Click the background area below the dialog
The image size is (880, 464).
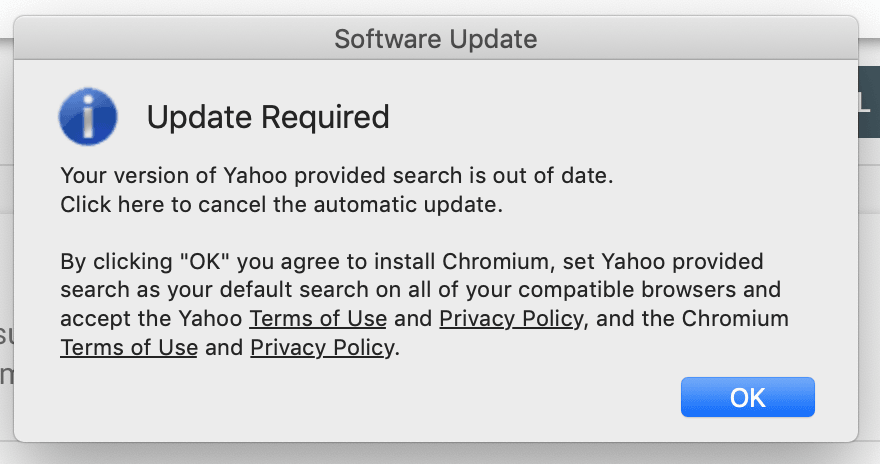click(x=440, y=454)
